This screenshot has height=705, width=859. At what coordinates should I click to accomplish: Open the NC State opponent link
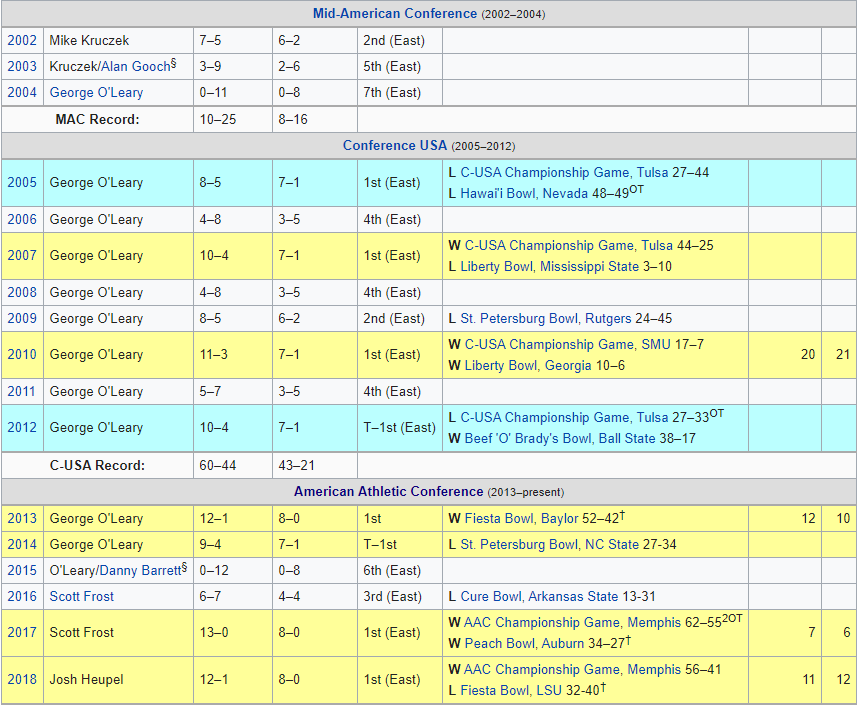click(612, 544)
